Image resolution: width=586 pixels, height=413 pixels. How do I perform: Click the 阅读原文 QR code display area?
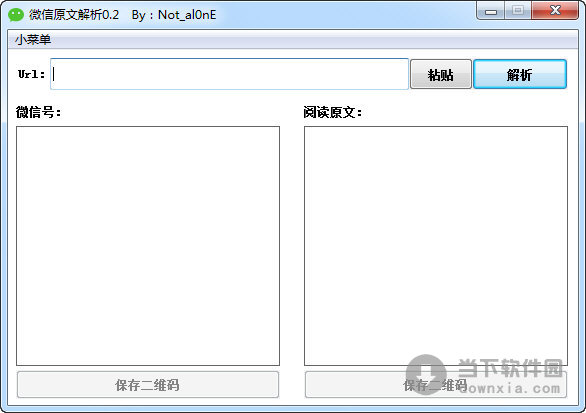pyautogui.click(x=436, y=246)
